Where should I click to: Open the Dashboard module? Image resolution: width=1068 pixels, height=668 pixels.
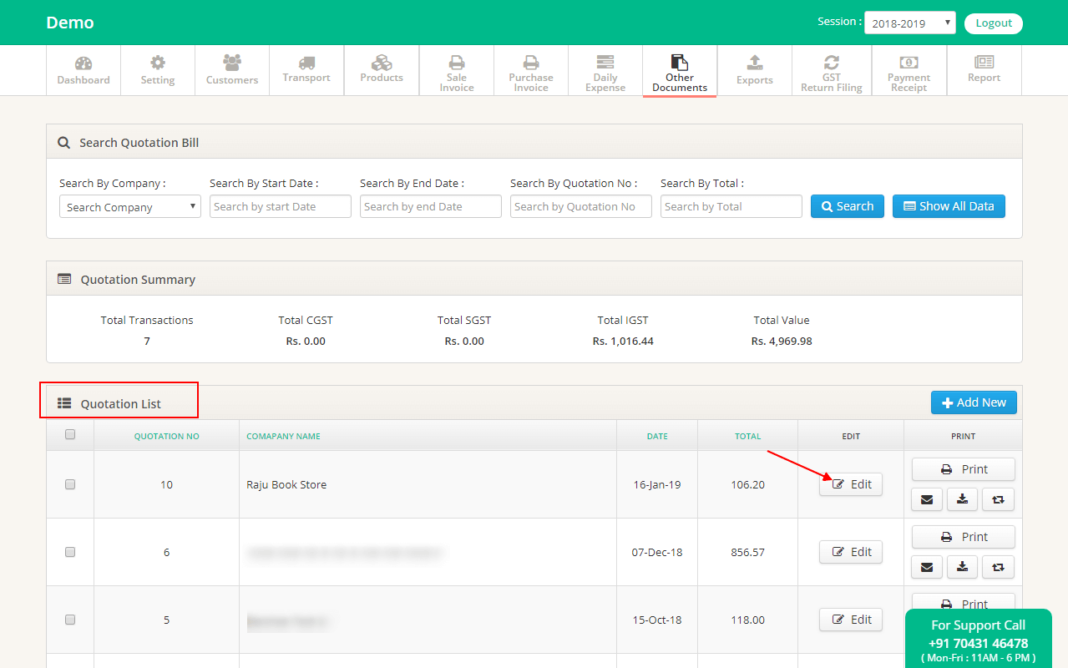[83, 70]
